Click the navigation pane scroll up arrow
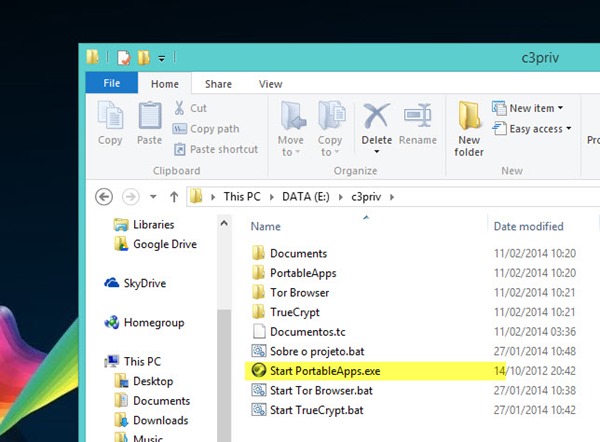The height and width of the screenshot is (442, 600). (x=224, y=223)
